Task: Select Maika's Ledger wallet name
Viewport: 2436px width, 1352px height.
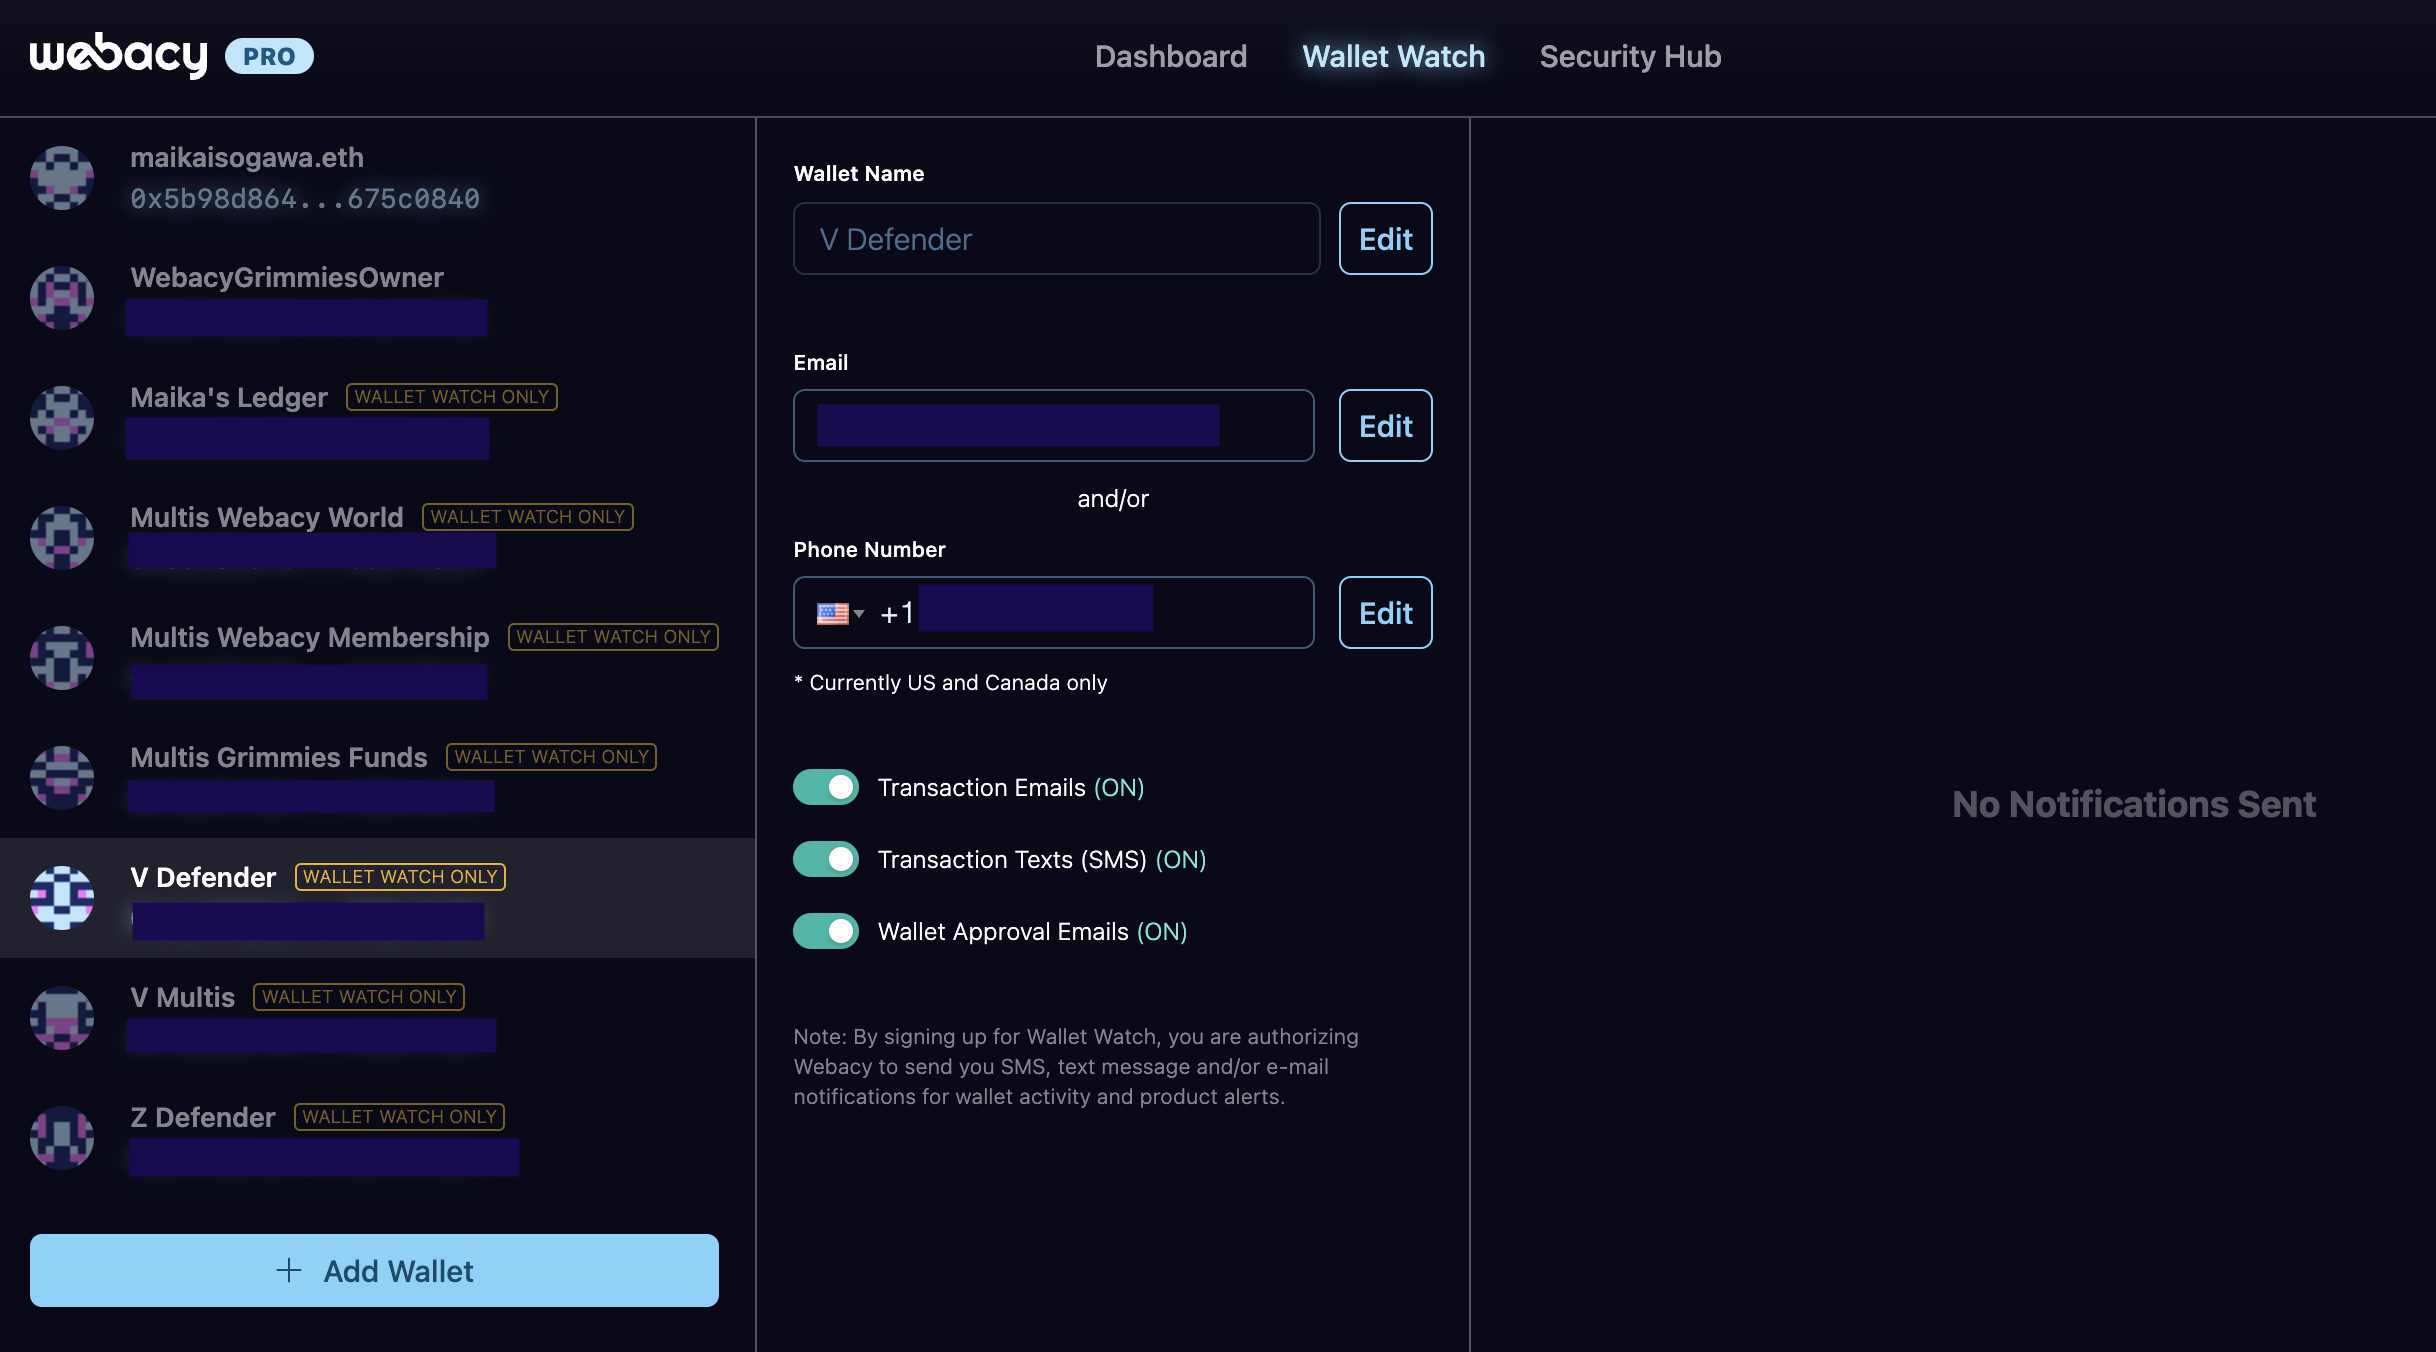Action: tap(229, 398)
